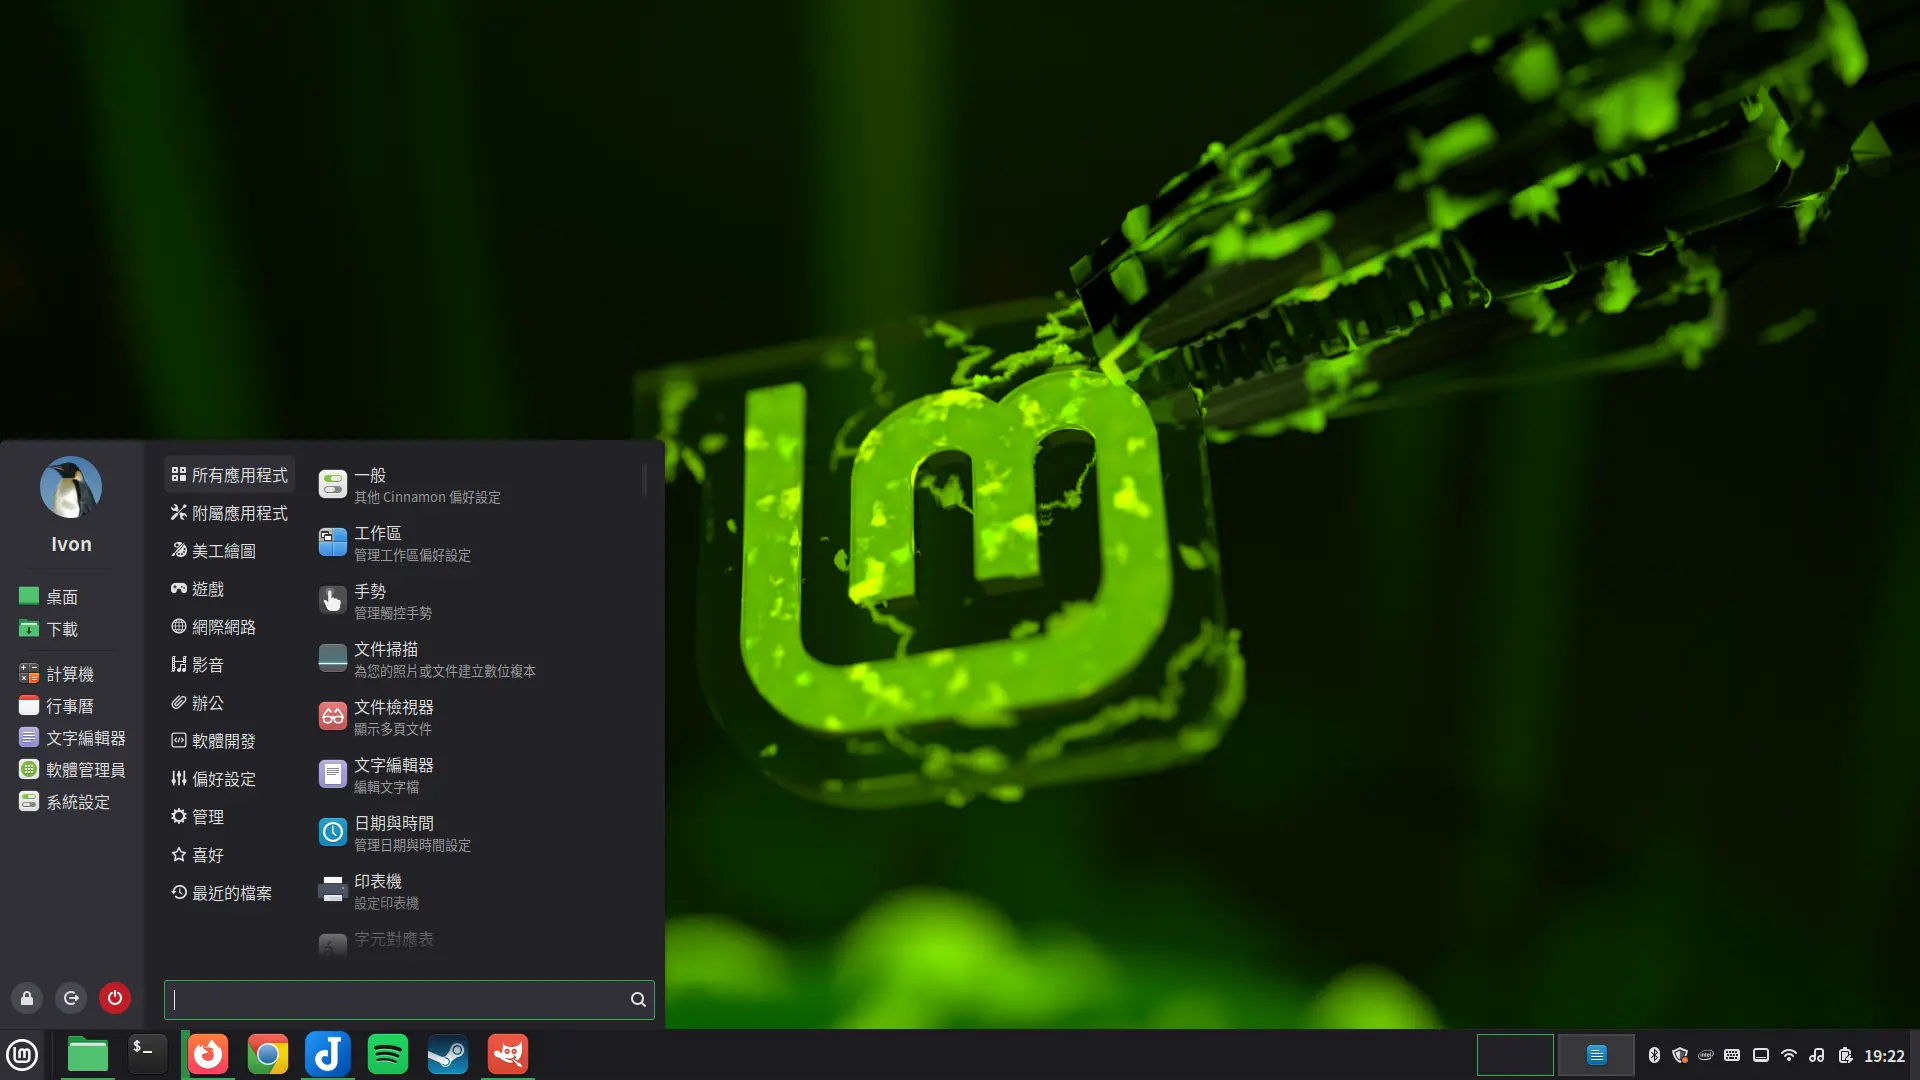Screen dimensions: 1920x1080
Task: Open the 最近的檔案 recent files category
Action: pyautogui.click(x=230, y=893)
